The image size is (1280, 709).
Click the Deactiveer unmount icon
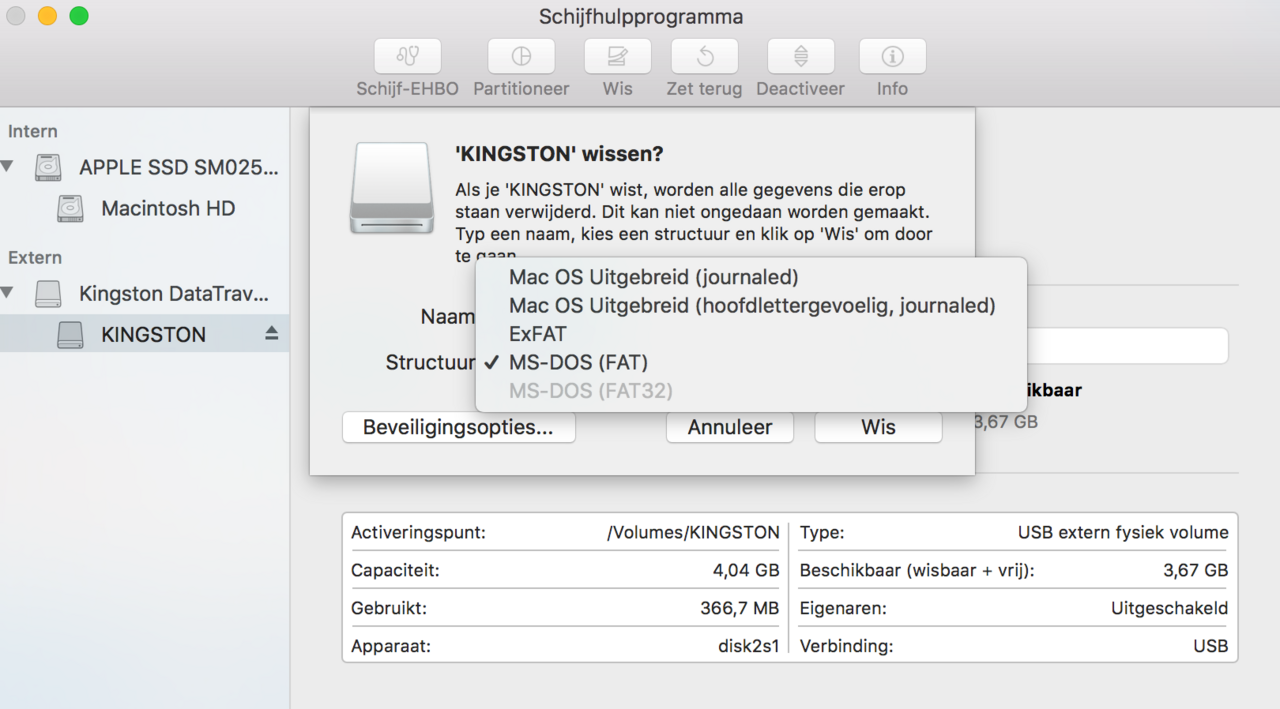800,57
